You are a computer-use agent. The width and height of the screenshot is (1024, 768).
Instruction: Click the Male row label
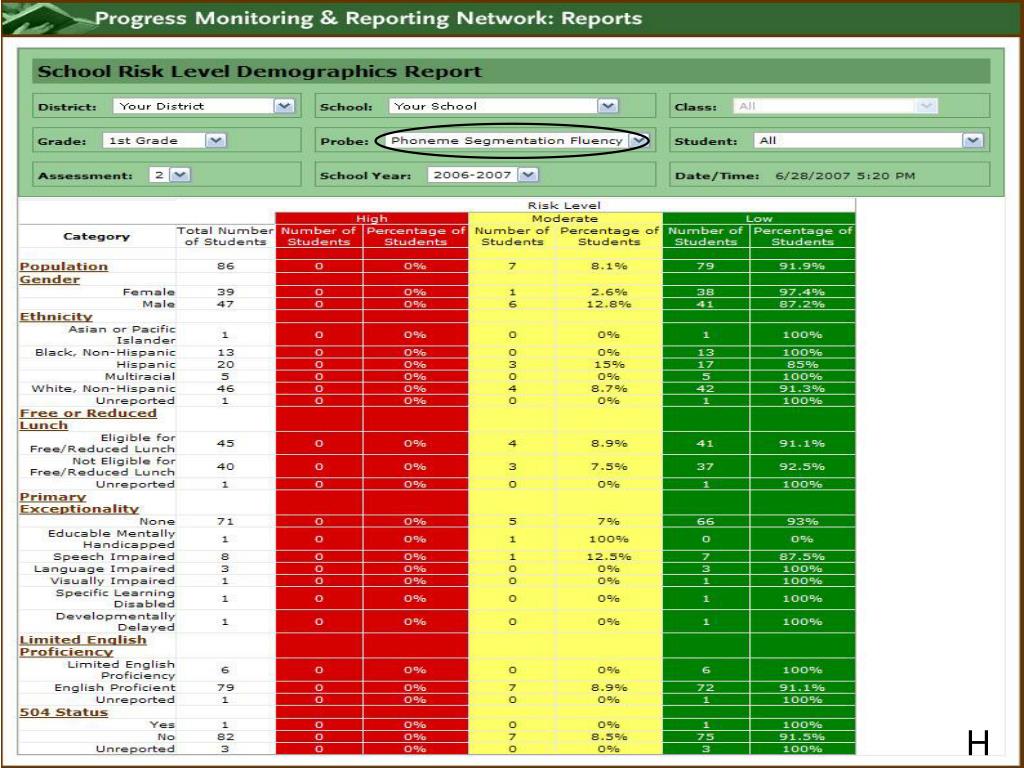click(x=159, y=304)
